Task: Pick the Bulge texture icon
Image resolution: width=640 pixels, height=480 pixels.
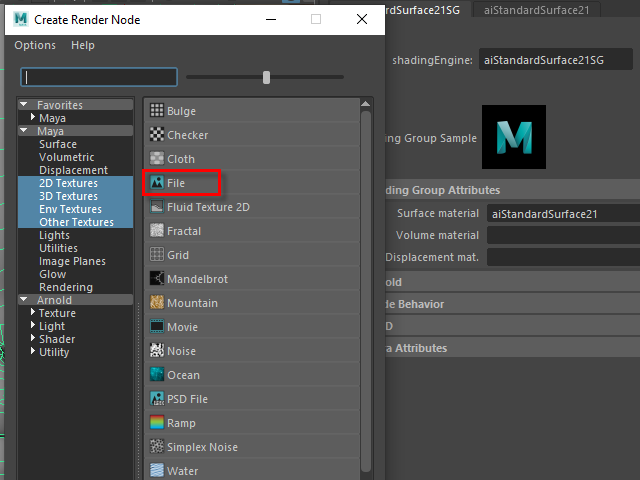Action: (x=157, y=111)
